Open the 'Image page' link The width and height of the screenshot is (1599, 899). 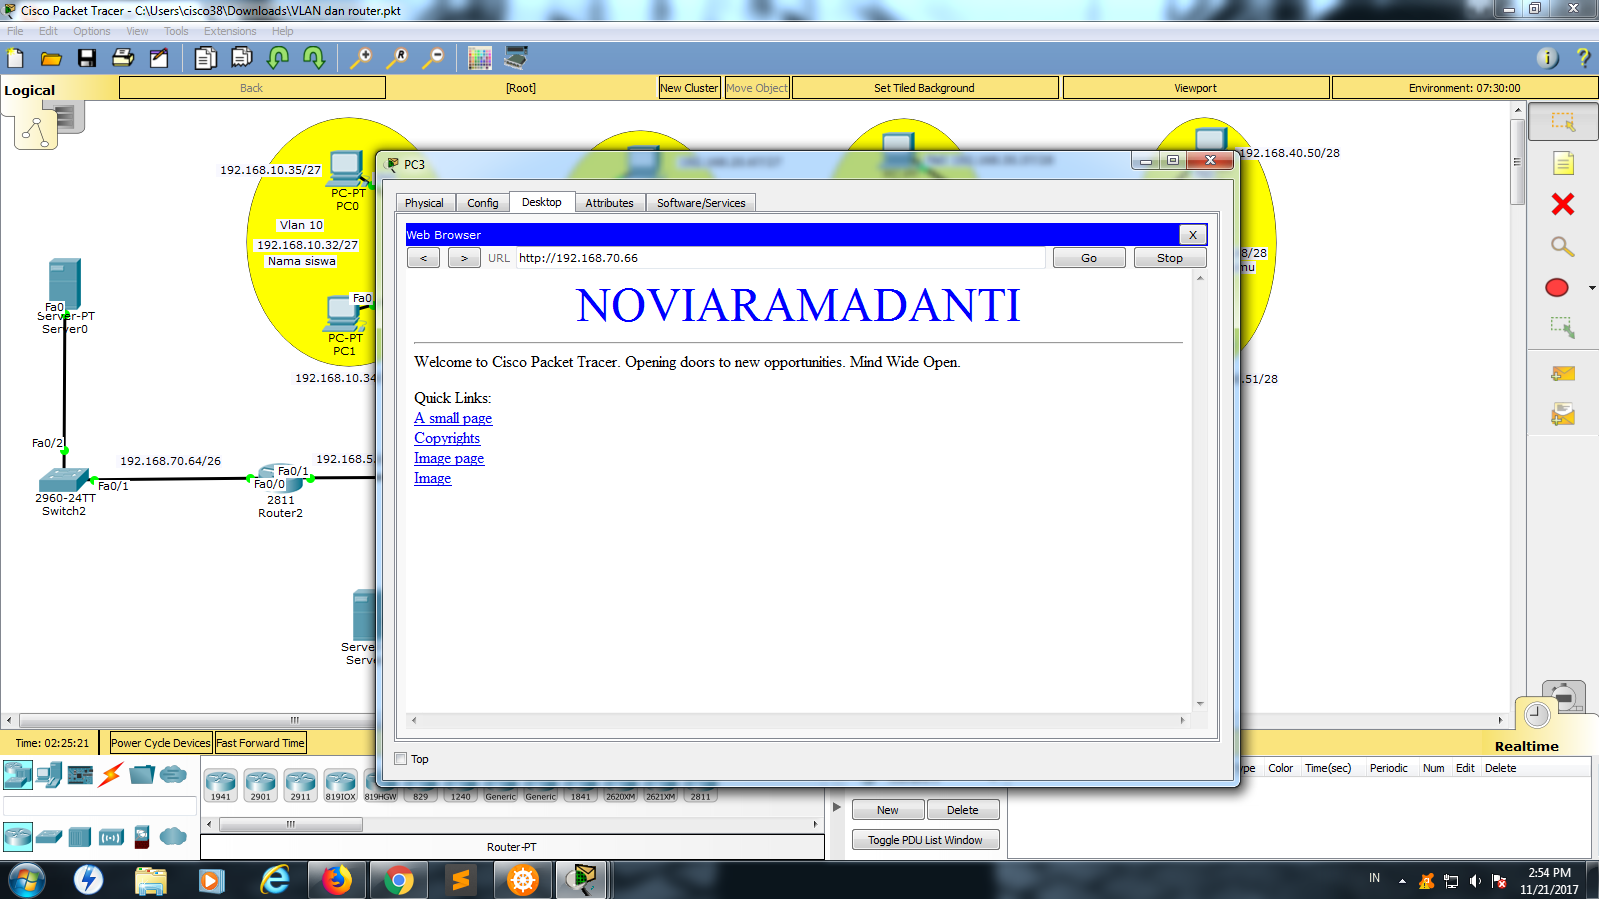pyautogui.click(x=449, y=458)
